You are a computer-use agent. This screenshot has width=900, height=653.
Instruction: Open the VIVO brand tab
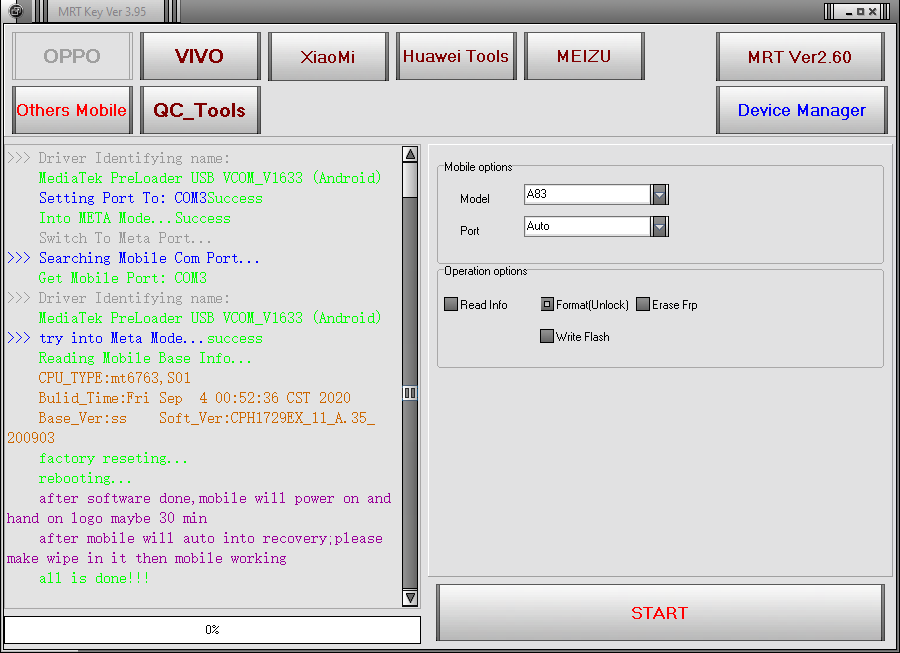[x=200, y=56]
